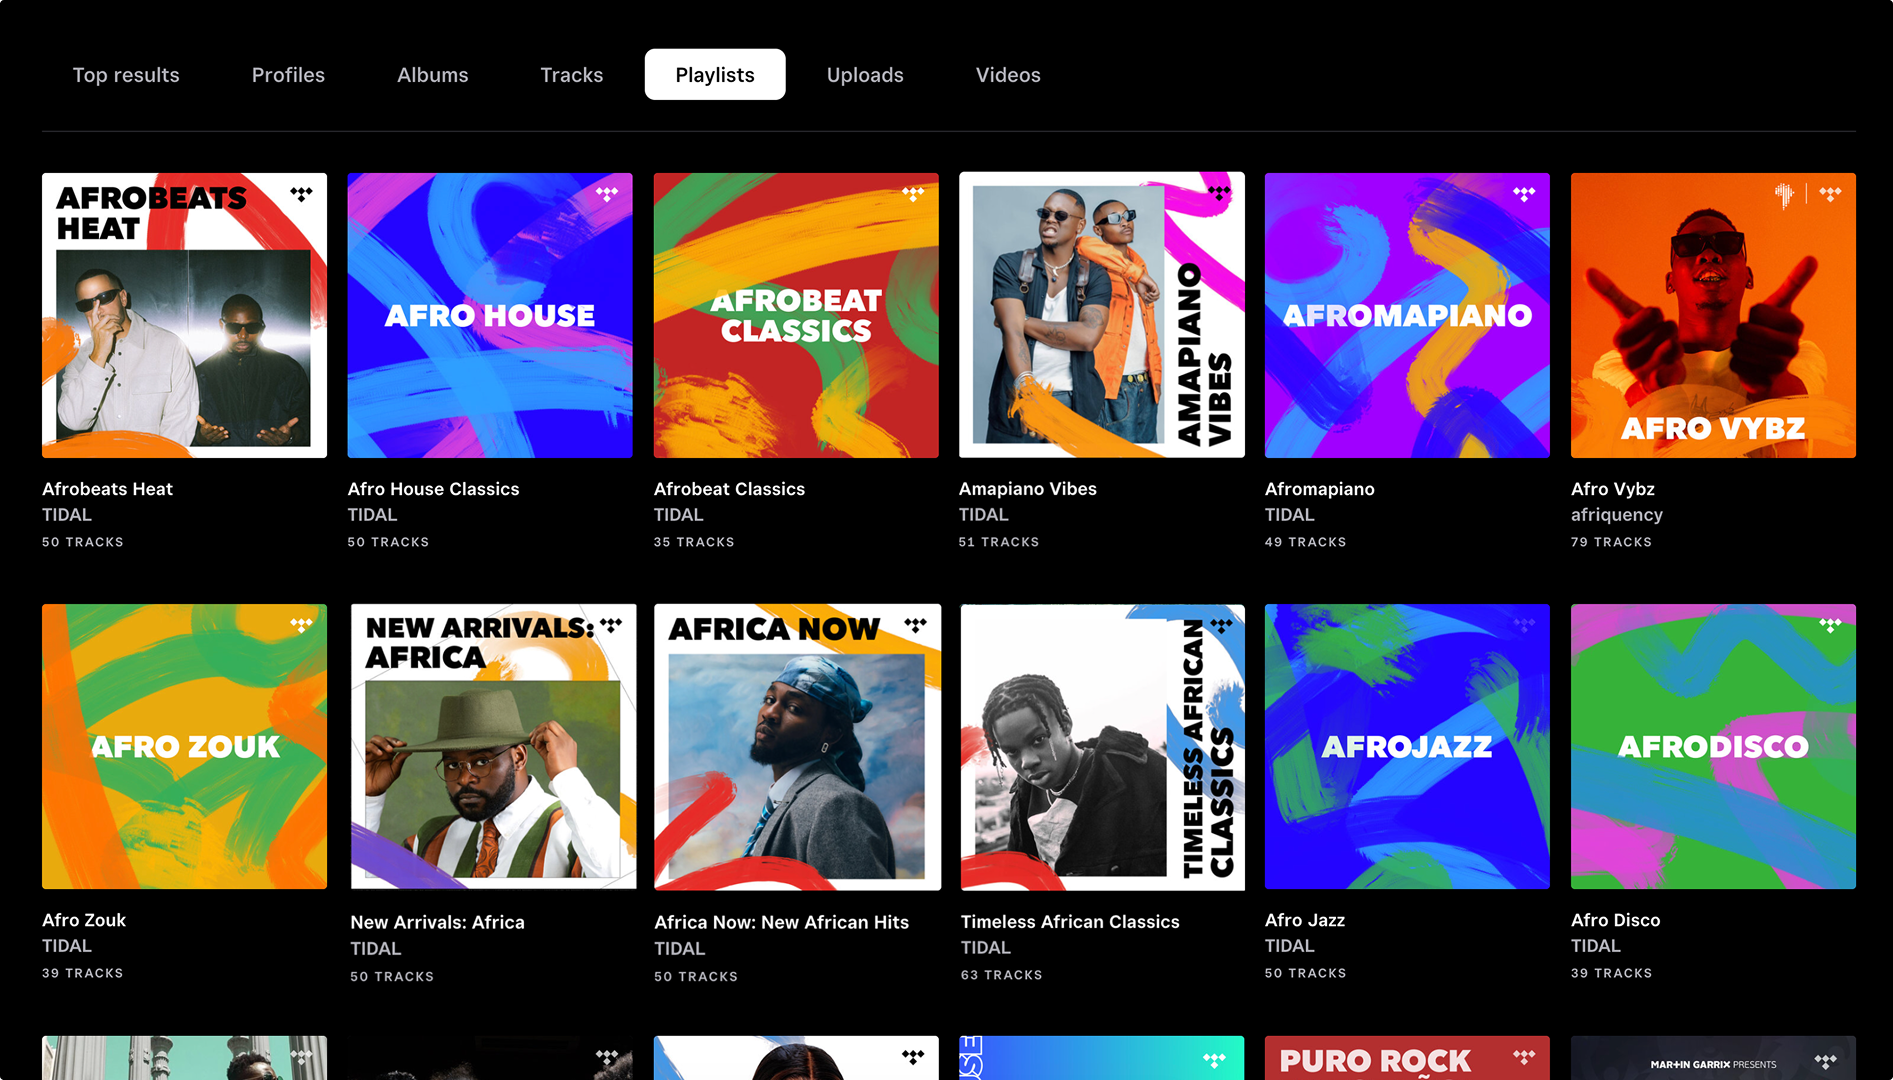1893x1080 pixels.
Task: Click "50 TRACKS" under Afrobeats Heat
Action: point(83,542)
